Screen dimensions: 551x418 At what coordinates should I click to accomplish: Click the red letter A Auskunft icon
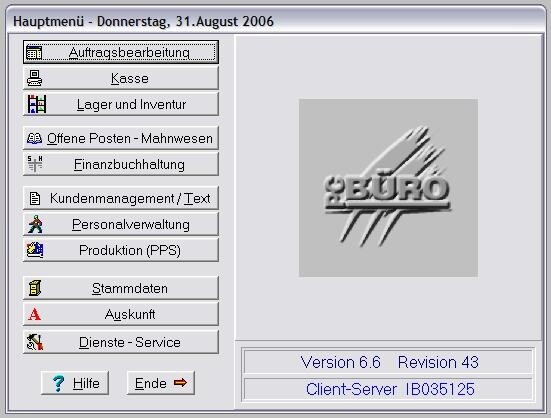pos(34,314)
